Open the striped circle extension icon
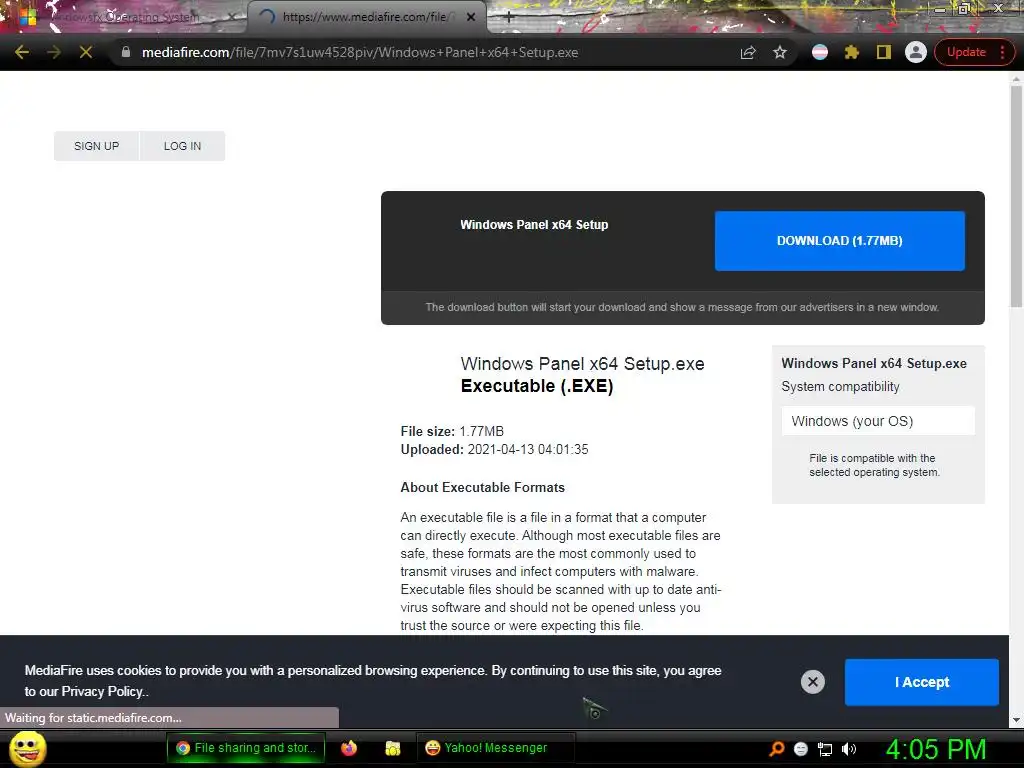 820,52
